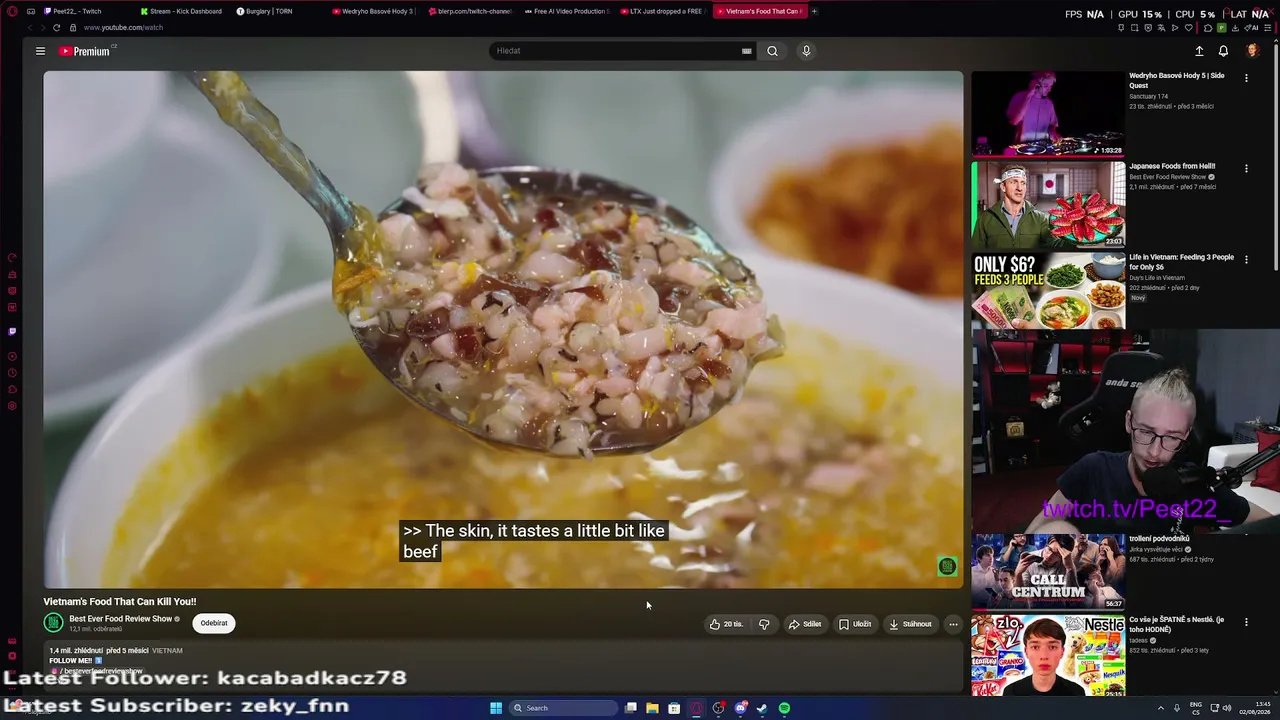The width and height of the screenshot is (1280, 720).
Task: Save video using Uložit button
Action: [855, 624]
